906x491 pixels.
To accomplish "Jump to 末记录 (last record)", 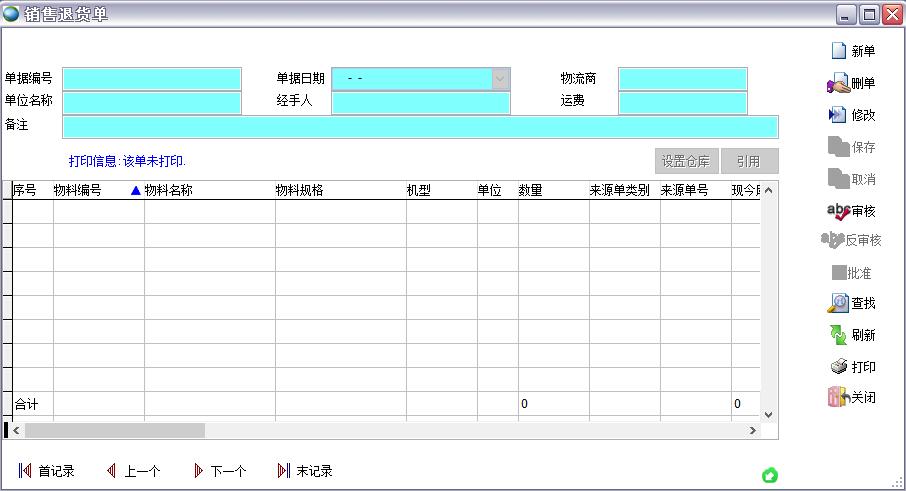I will (284, 471).
